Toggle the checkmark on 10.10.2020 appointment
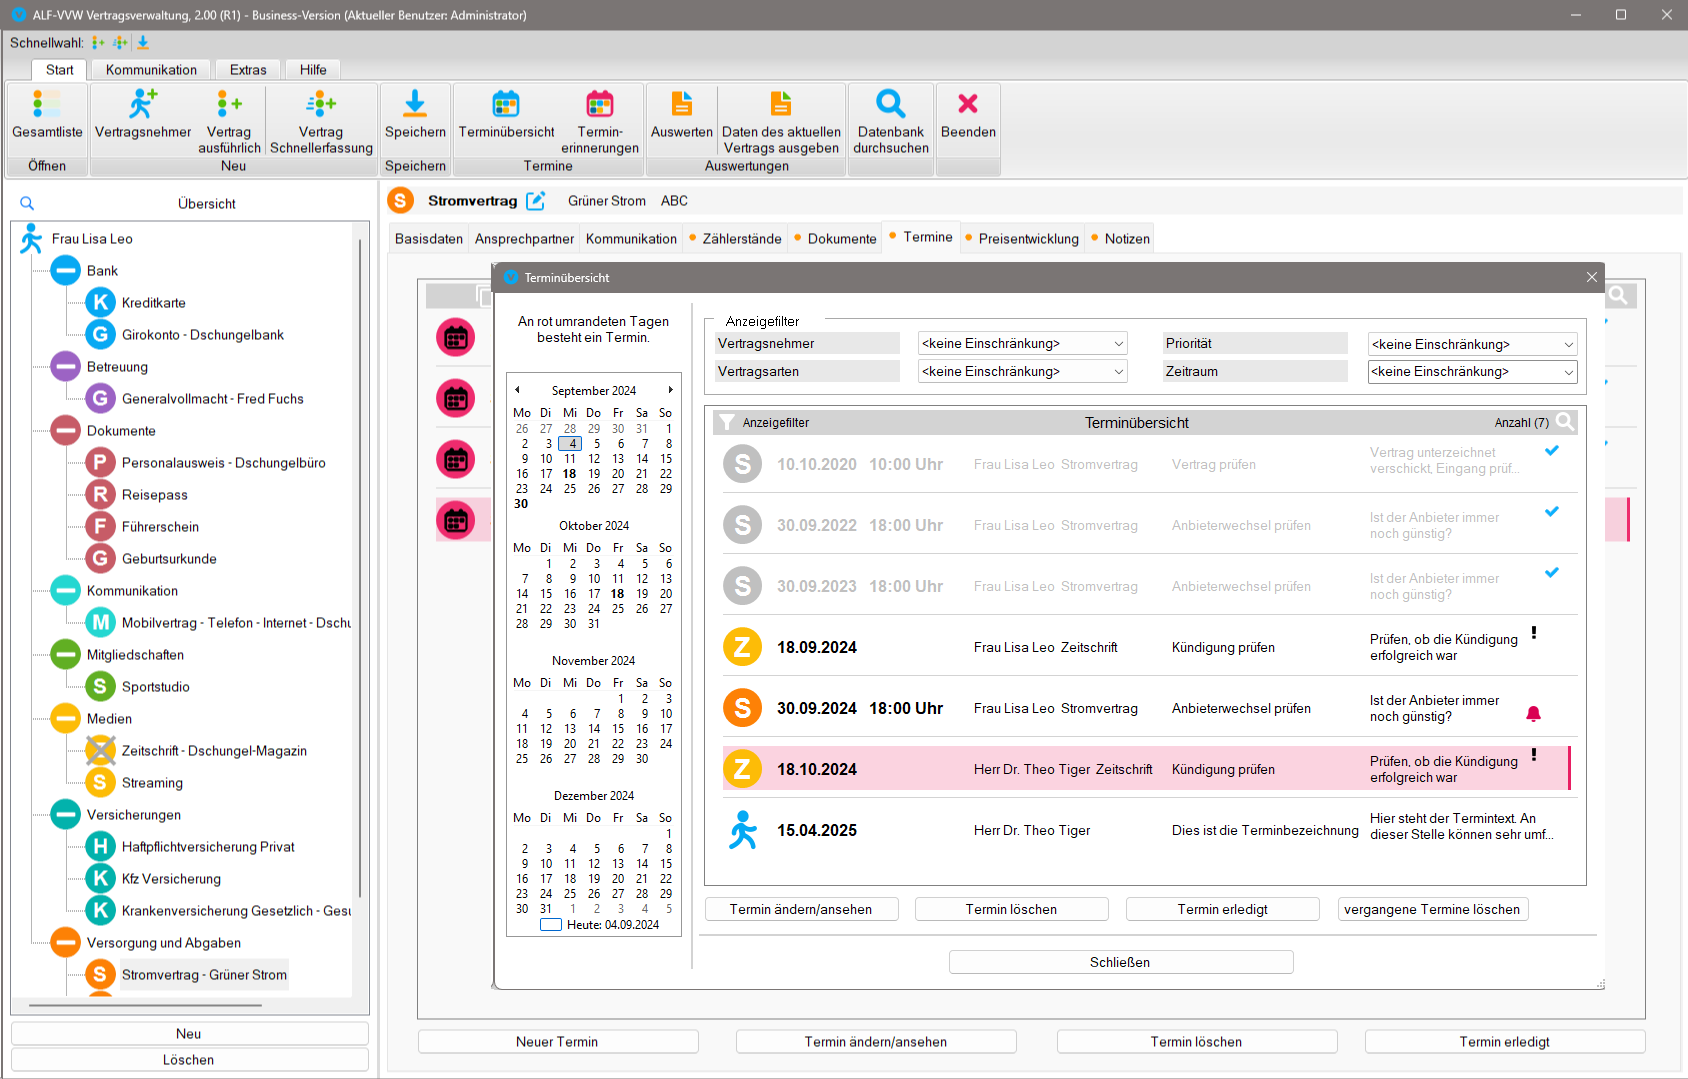The image size is (1688, 1079). pyautogui.click(x=1552, y=450)
